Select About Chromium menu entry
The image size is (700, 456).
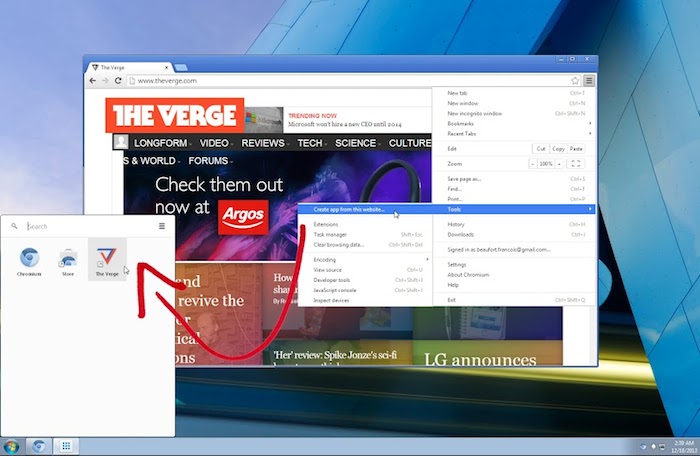pos(514,275)
